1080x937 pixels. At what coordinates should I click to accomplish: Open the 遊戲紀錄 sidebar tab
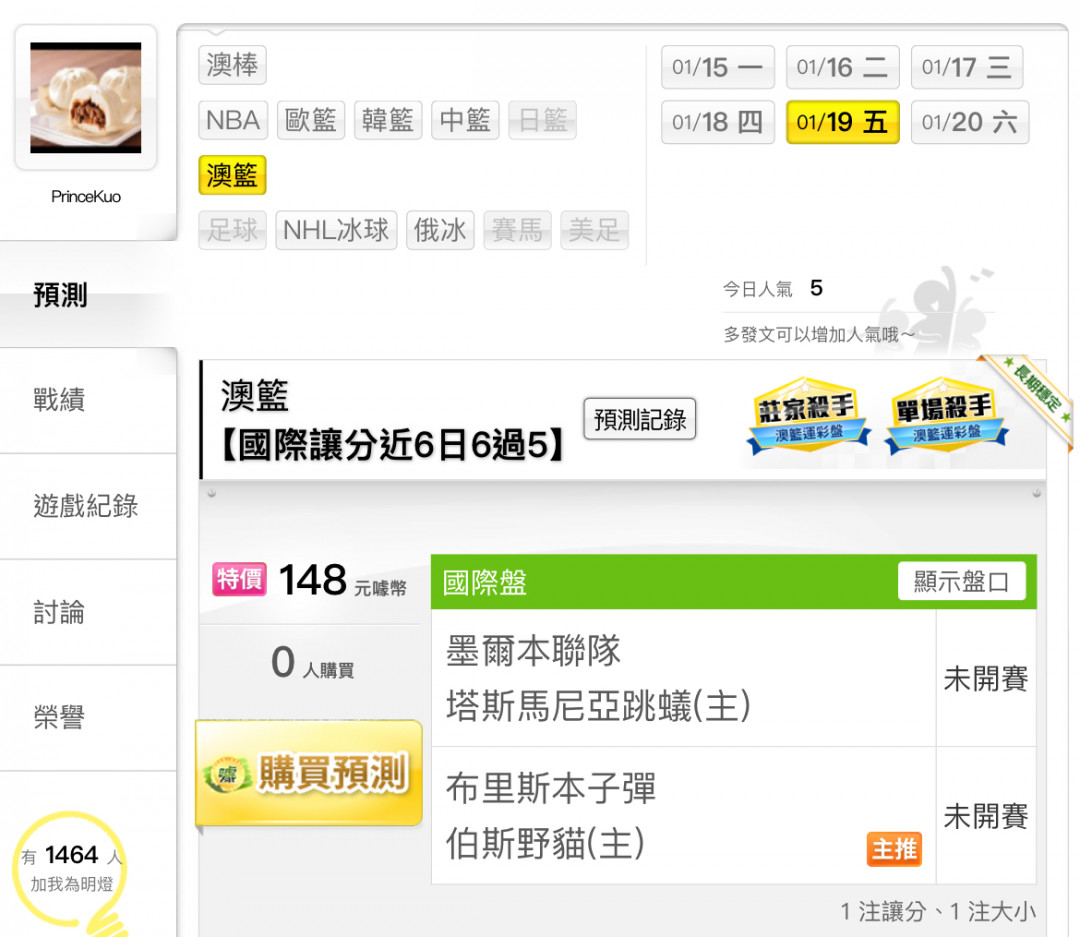pos(88,506)
